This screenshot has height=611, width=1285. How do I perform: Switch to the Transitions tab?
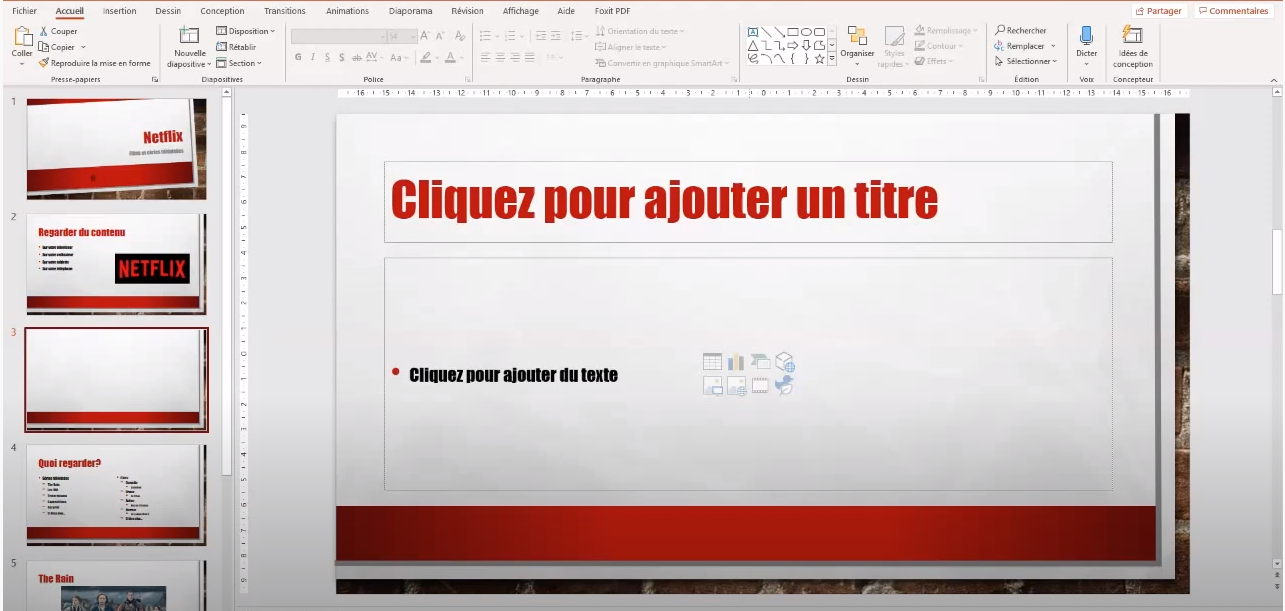pyautogui.click(x=285, y=11)
